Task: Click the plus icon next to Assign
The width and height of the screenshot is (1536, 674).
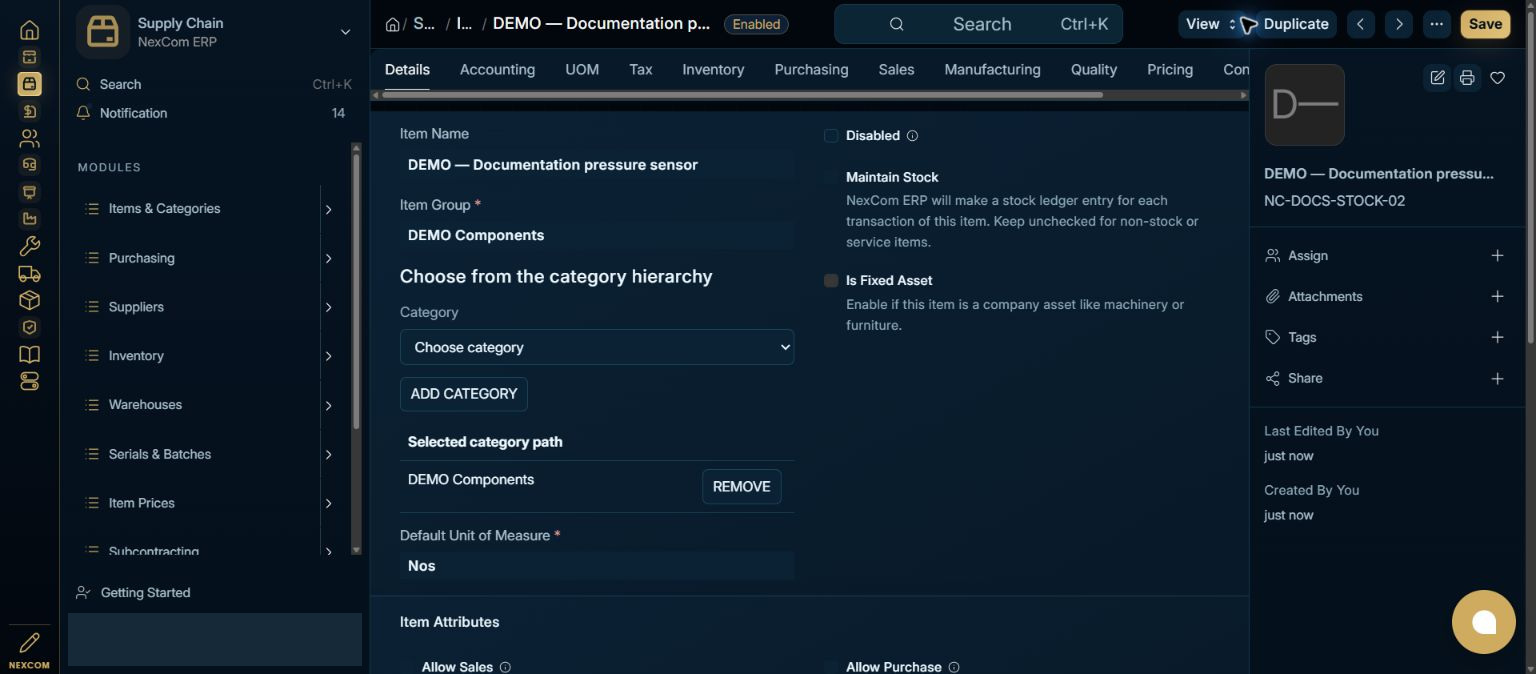Action: (x=1497, y=256)
